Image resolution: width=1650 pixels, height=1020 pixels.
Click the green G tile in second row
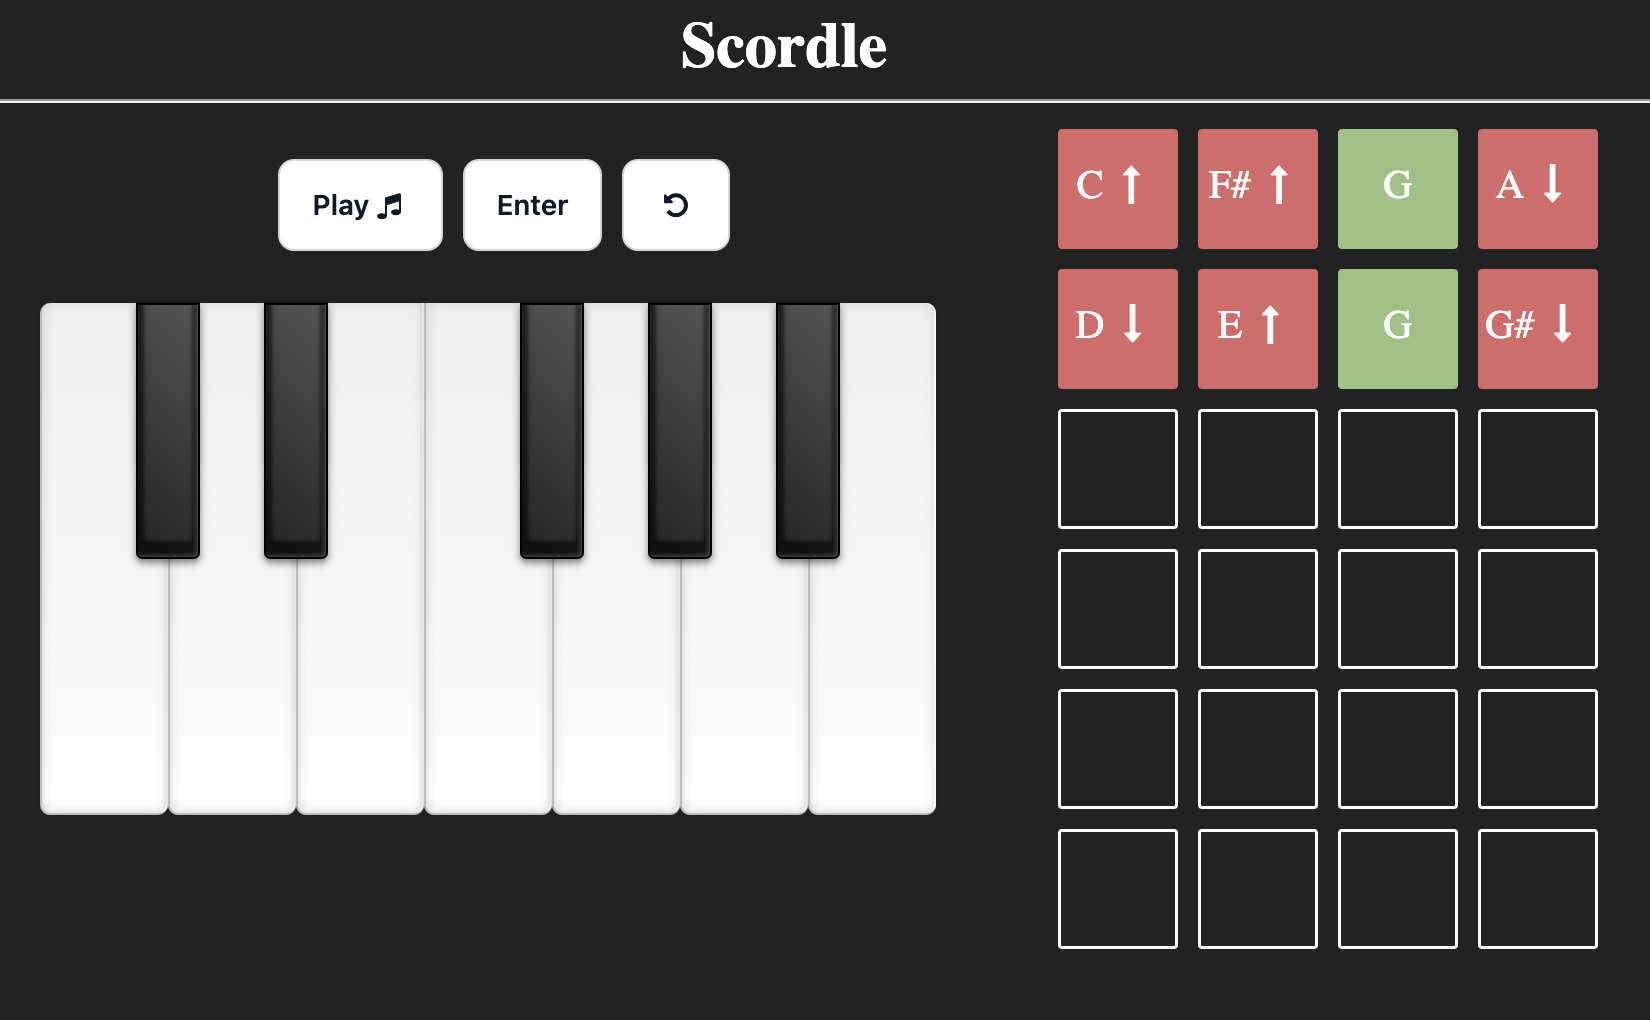[1398, 328]
